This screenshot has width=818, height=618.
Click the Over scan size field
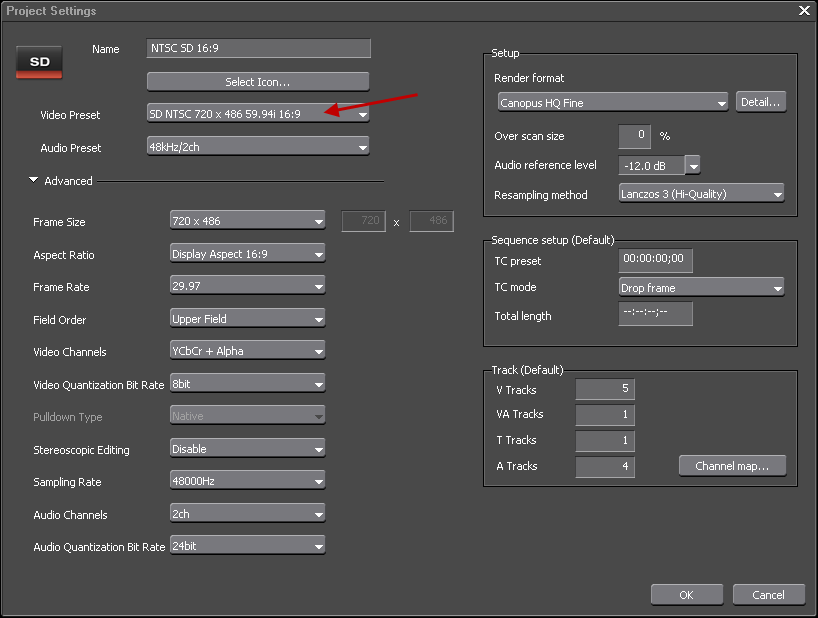point(634,136)
